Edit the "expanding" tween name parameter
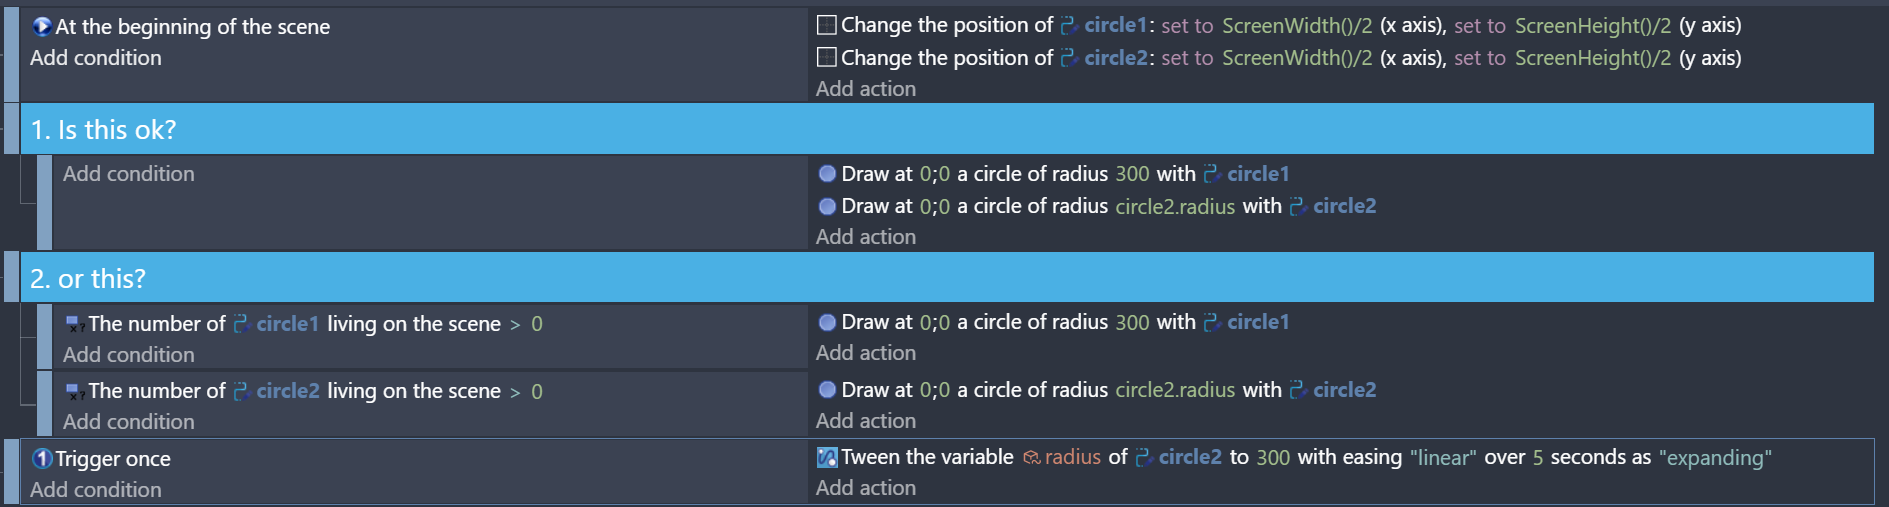Screen dimensions: 1889x507 tap(1715, 458)
